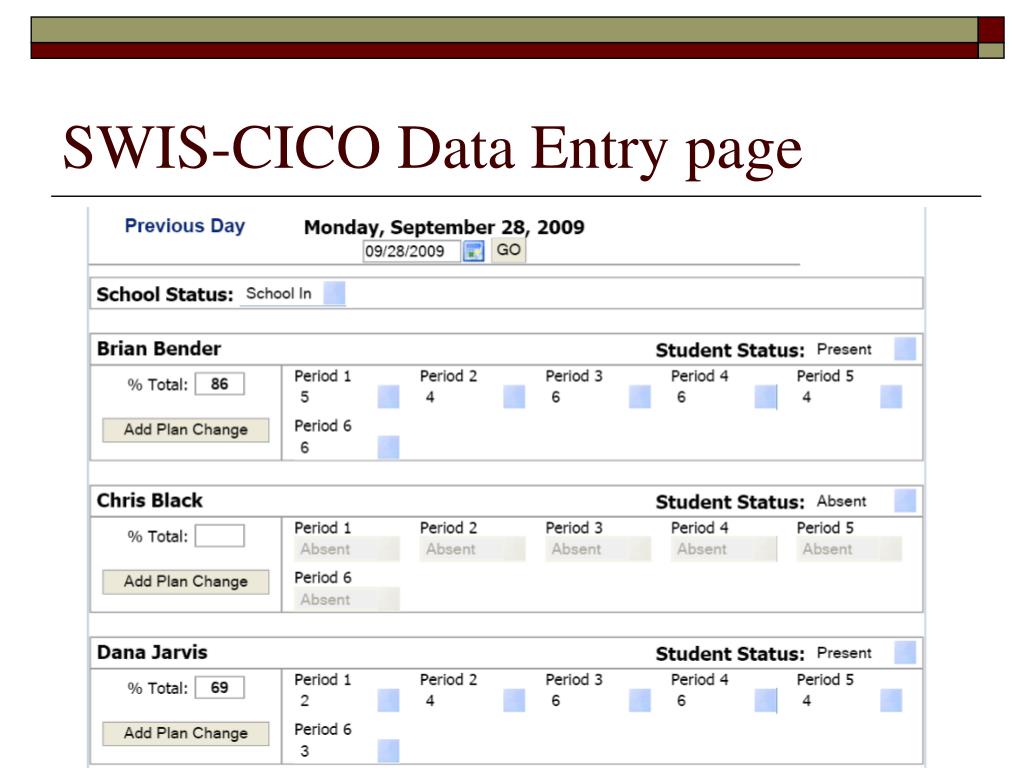Open Brian Bender's Period 6 score dropdown

click(x=389, y=447)
